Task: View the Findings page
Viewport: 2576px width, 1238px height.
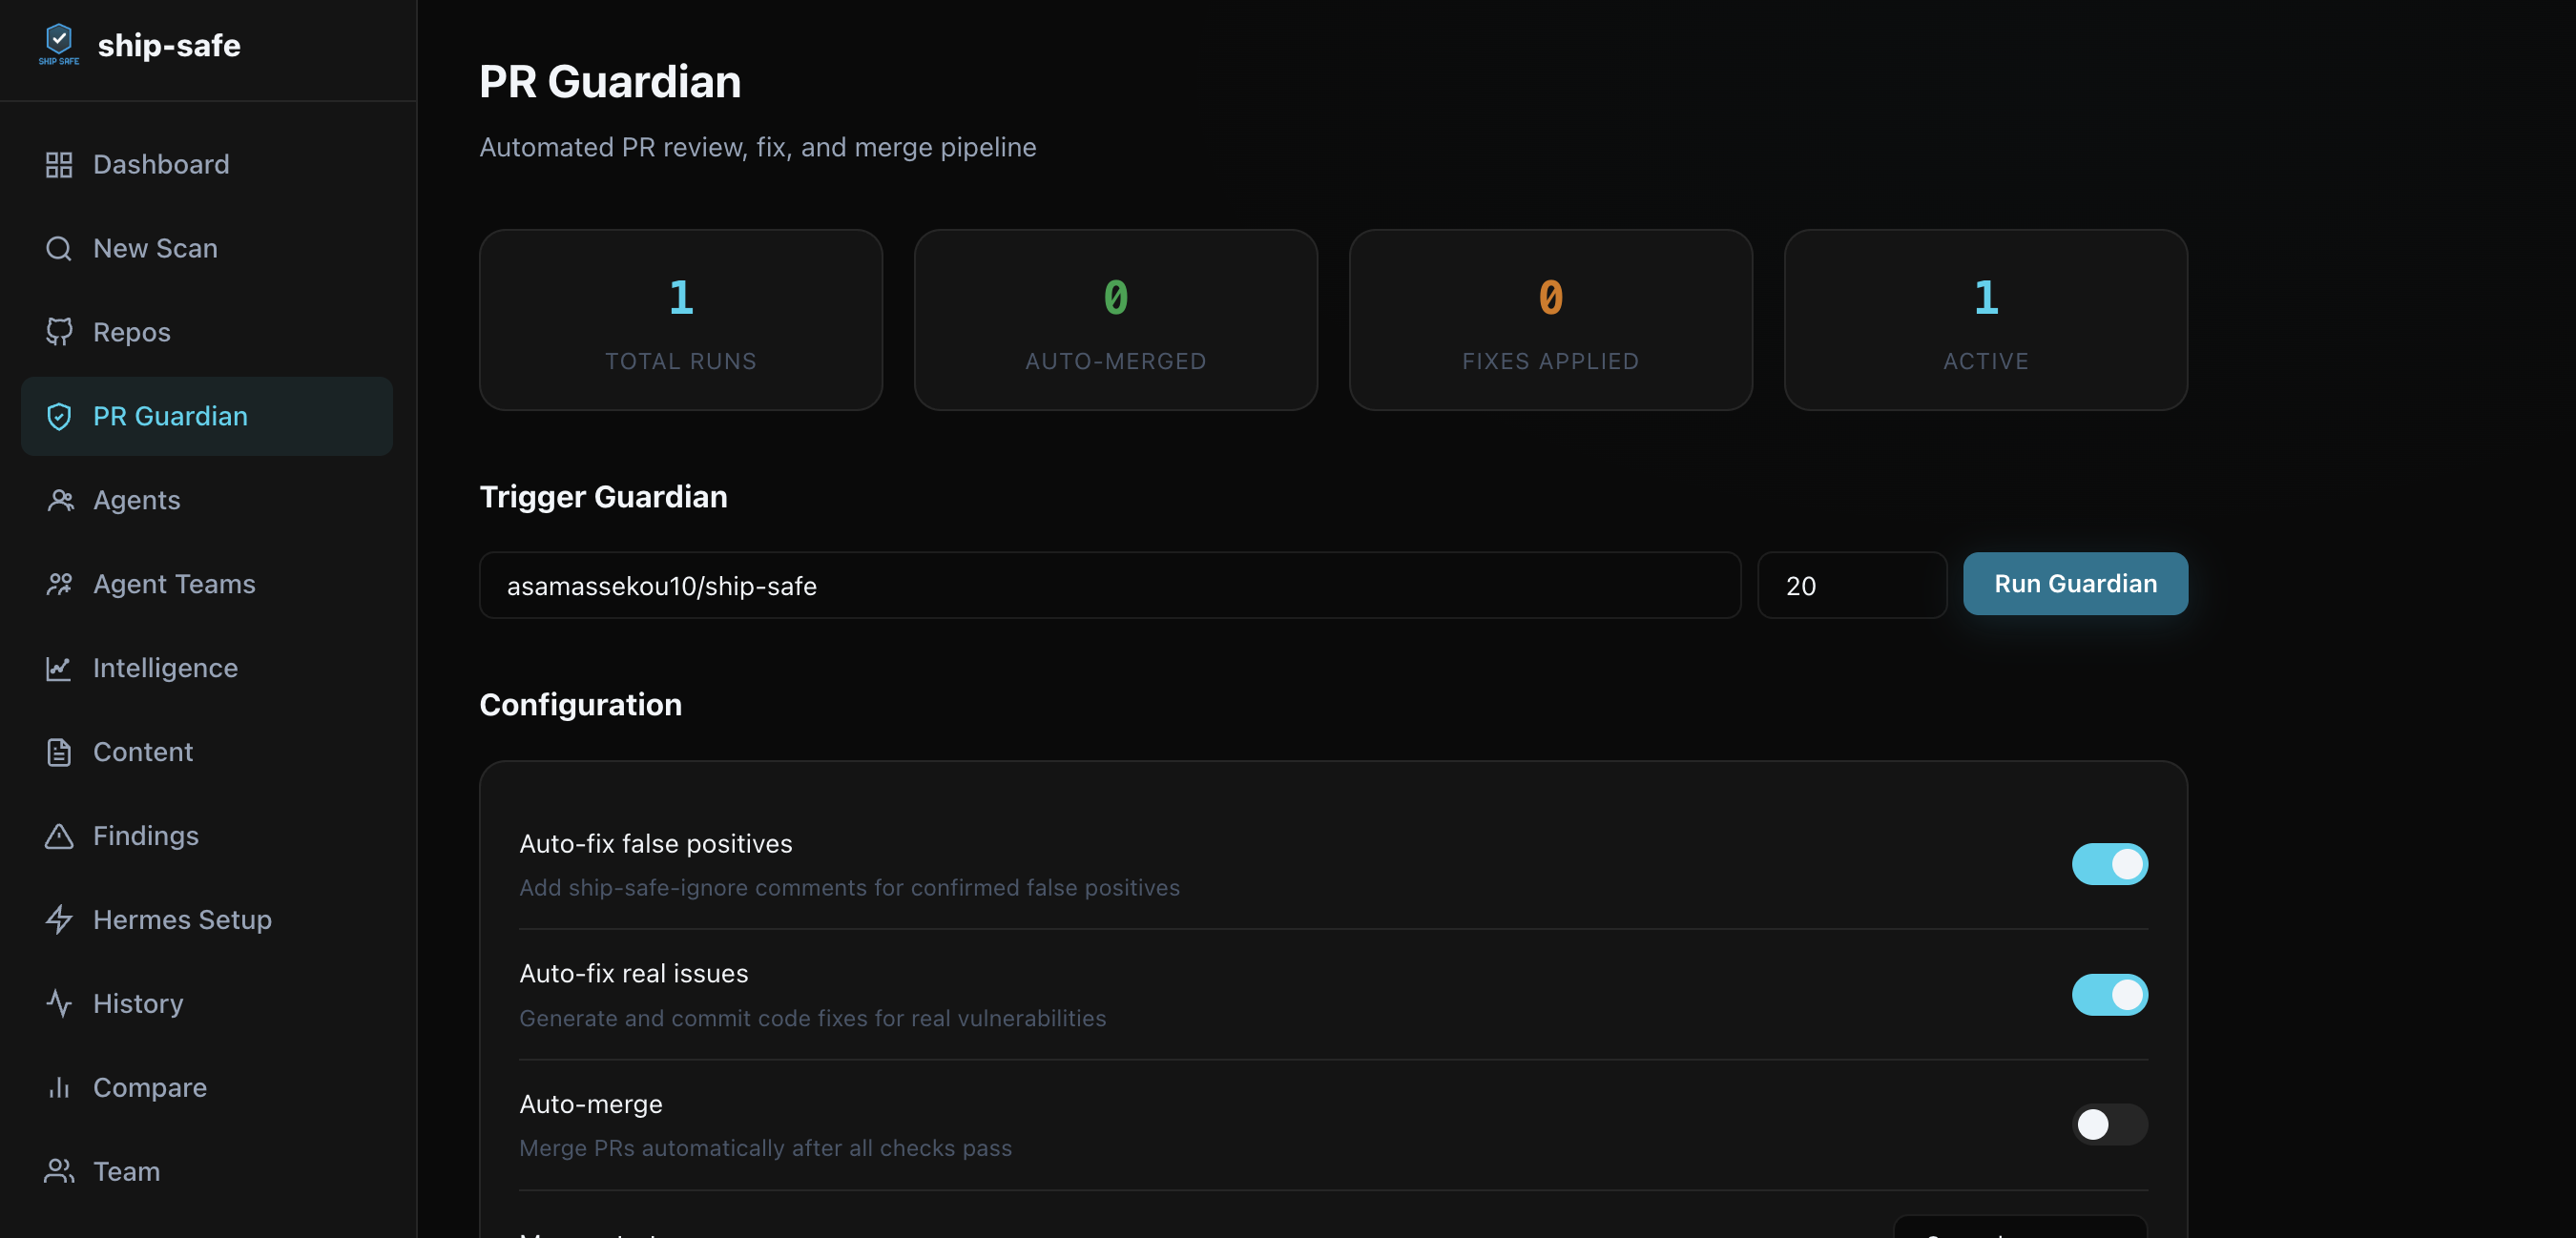Action: click(x=207, y=836)
